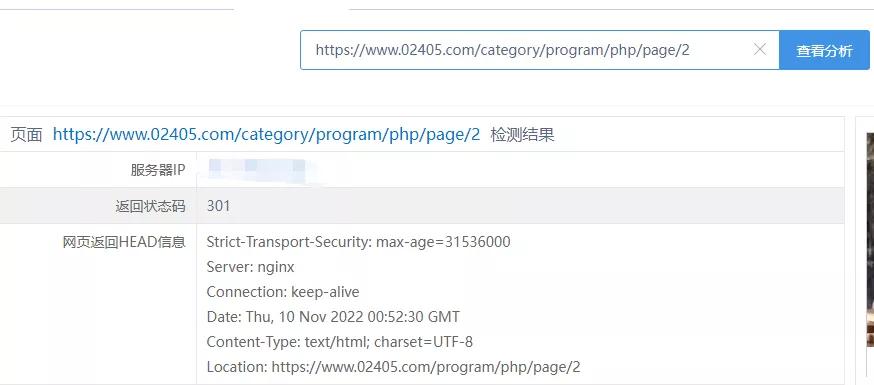The width and height of the screenshot is (874, 385).
Task: Click the charset=UTF-8 text
Action: pyautogui.click(x=423, y=342)
